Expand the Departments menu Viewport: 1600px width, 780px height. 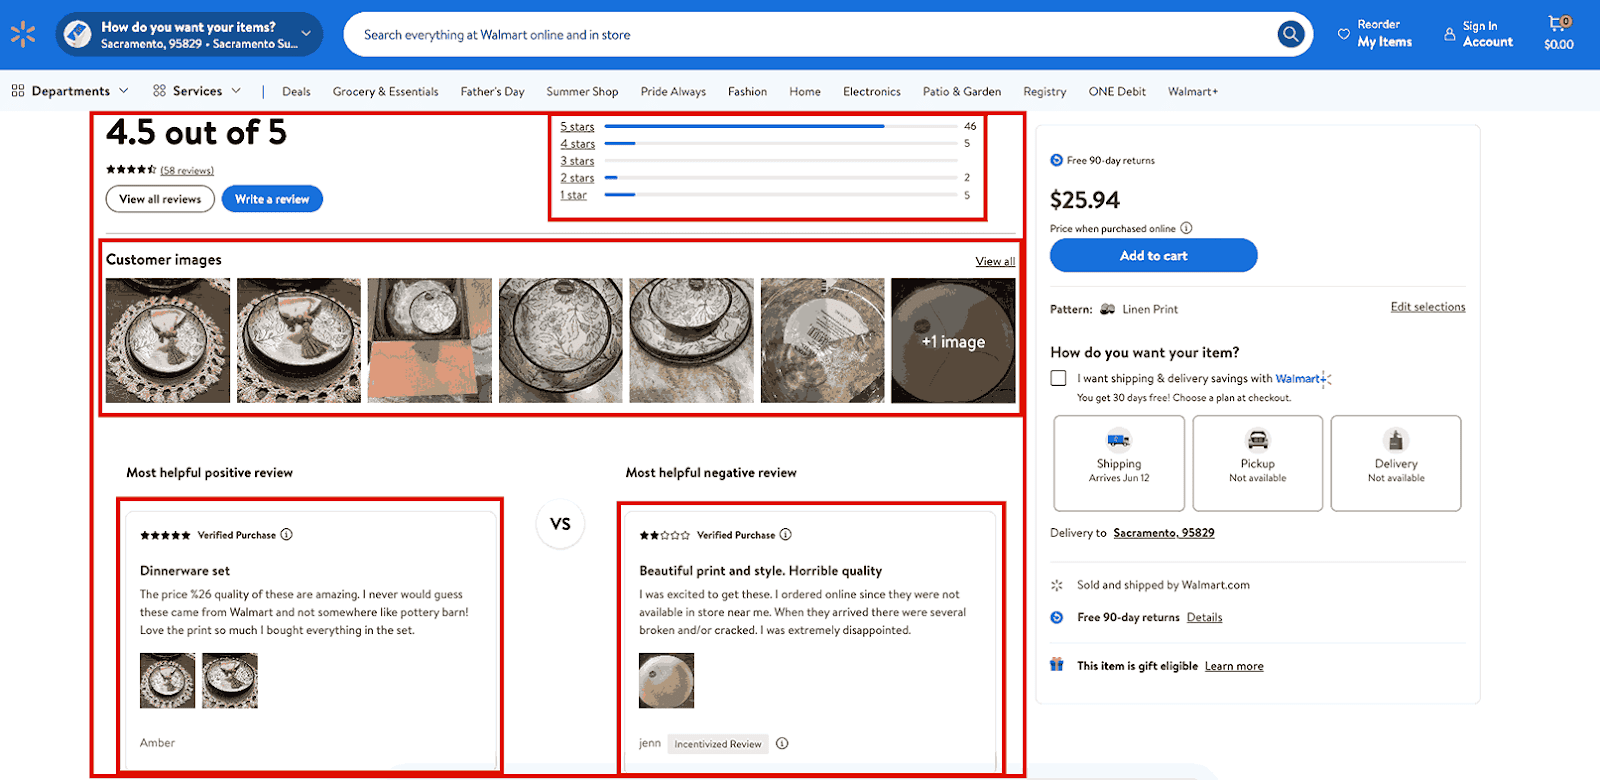point(70,91)
